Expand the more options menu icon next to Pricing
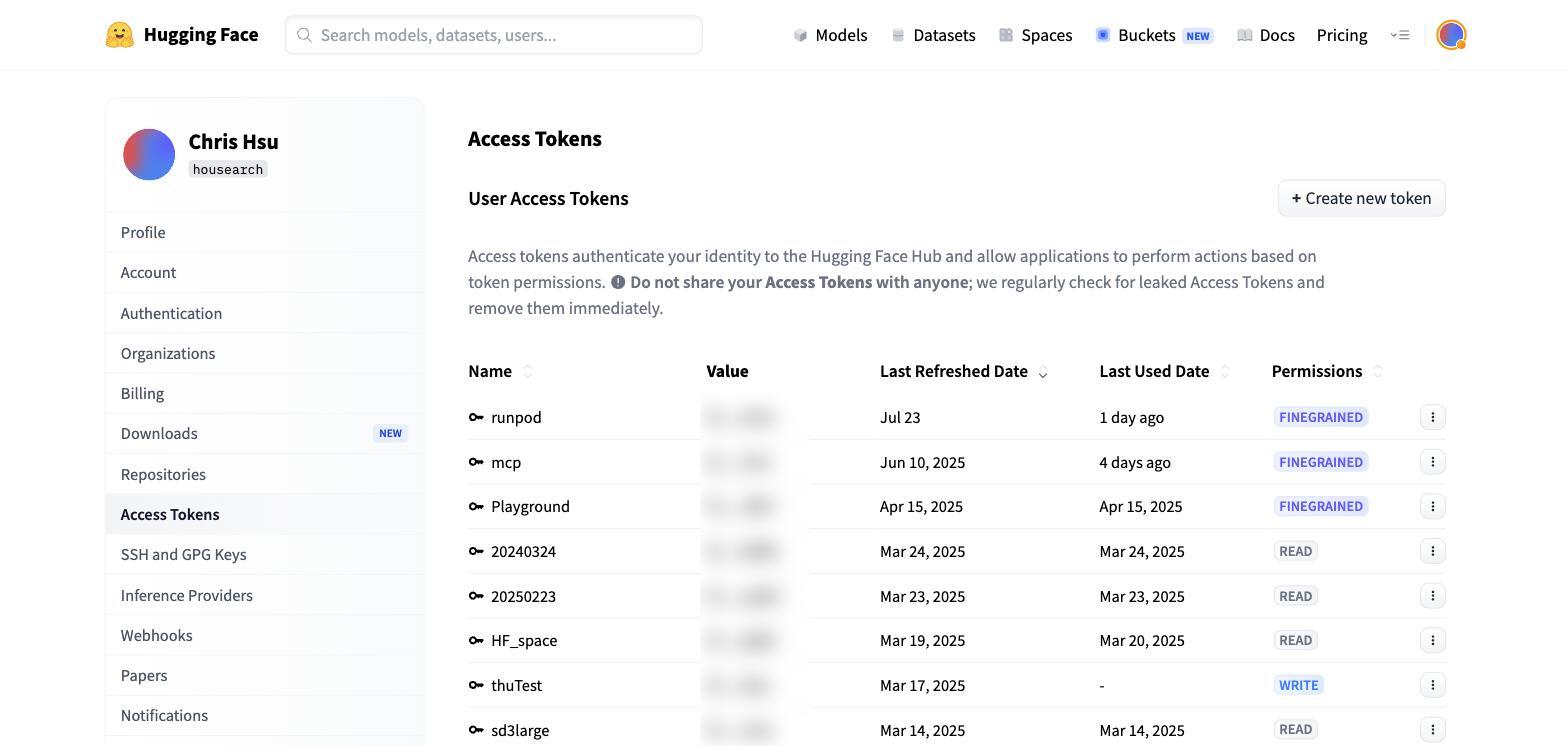The image size is (1568, 746). tap(1400, 35)
